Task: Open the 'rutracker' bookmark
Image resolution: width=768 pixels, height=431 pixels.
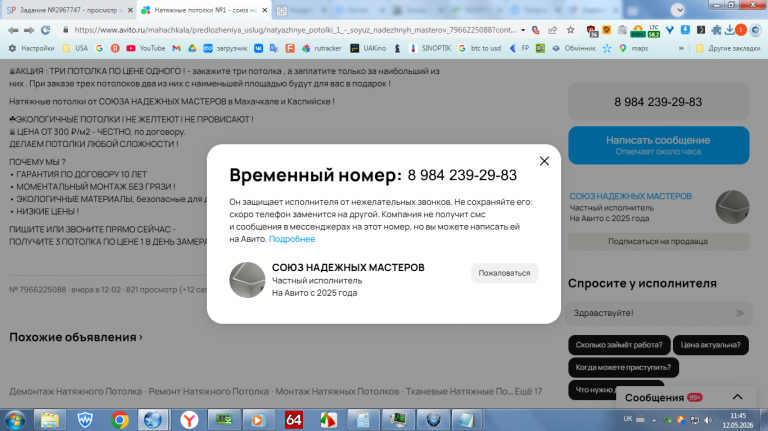Action: pyautogui.click(x=322, y=48)
